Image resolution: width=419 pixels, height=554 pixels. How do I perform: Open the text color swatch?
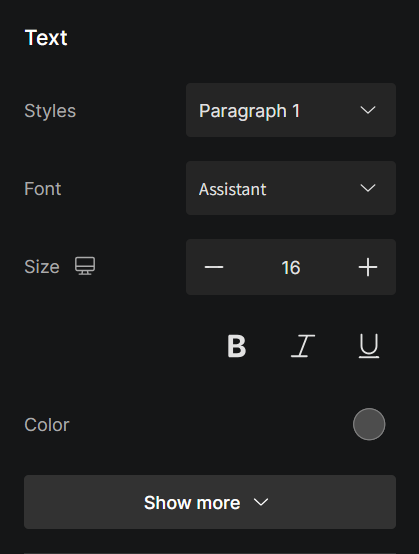click(x=369, y=424)
